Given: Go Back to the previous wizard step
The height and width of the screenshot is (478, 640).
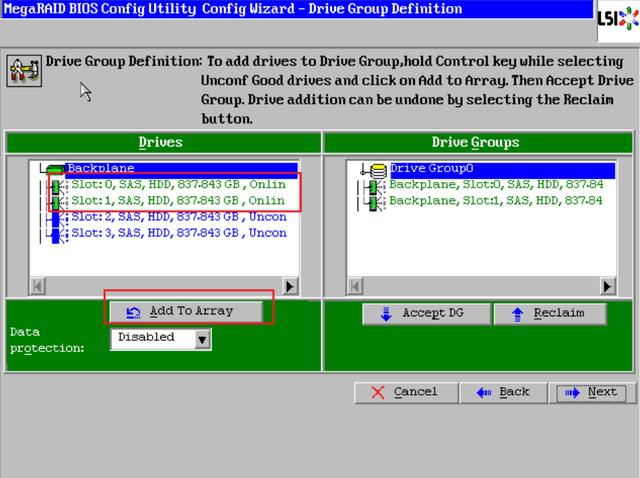Looking at the screenshot, I should click(x=504, y=392).
